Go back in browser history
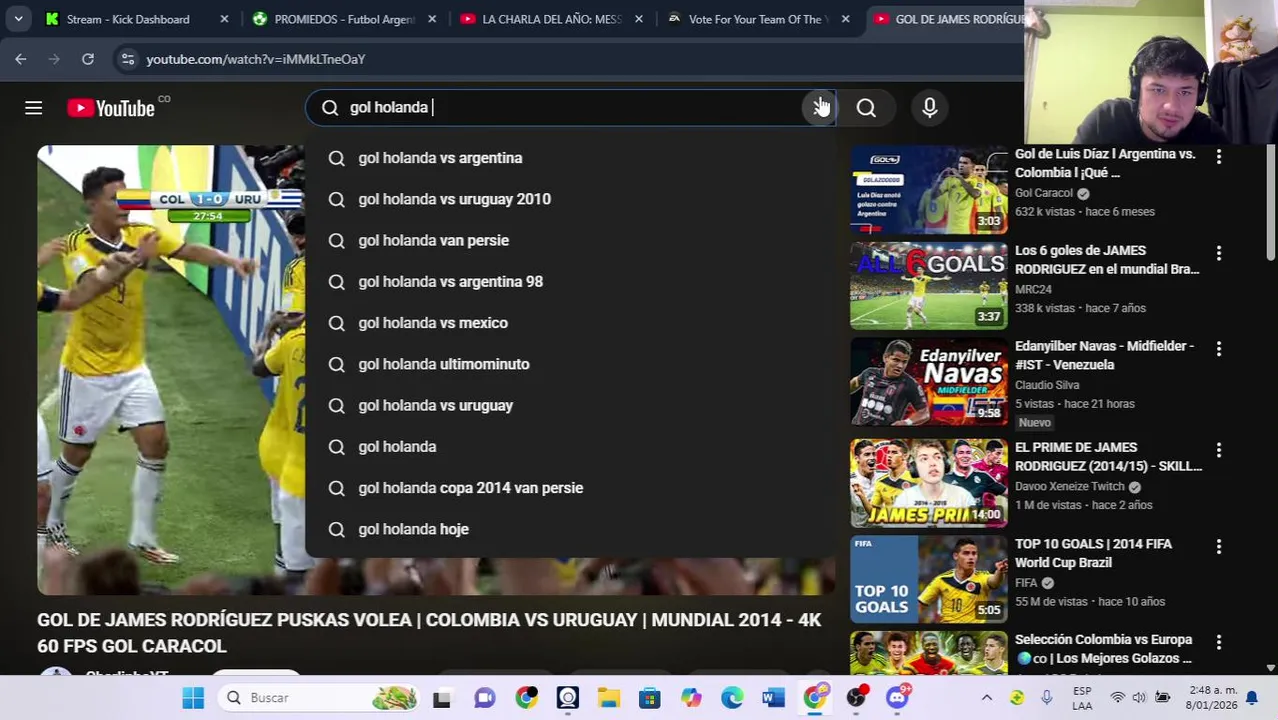Screen dimensions: 1278x720 [21, 59]
